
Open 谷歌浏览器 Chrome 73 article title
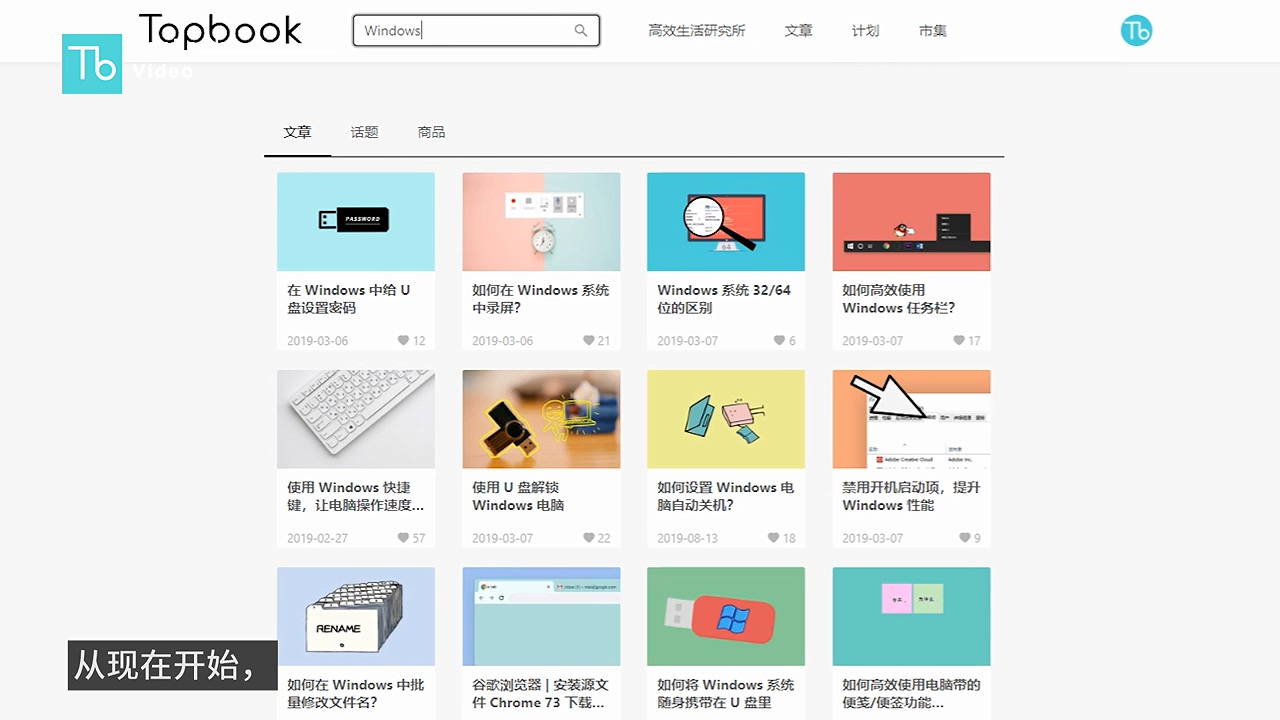(540, 693)
